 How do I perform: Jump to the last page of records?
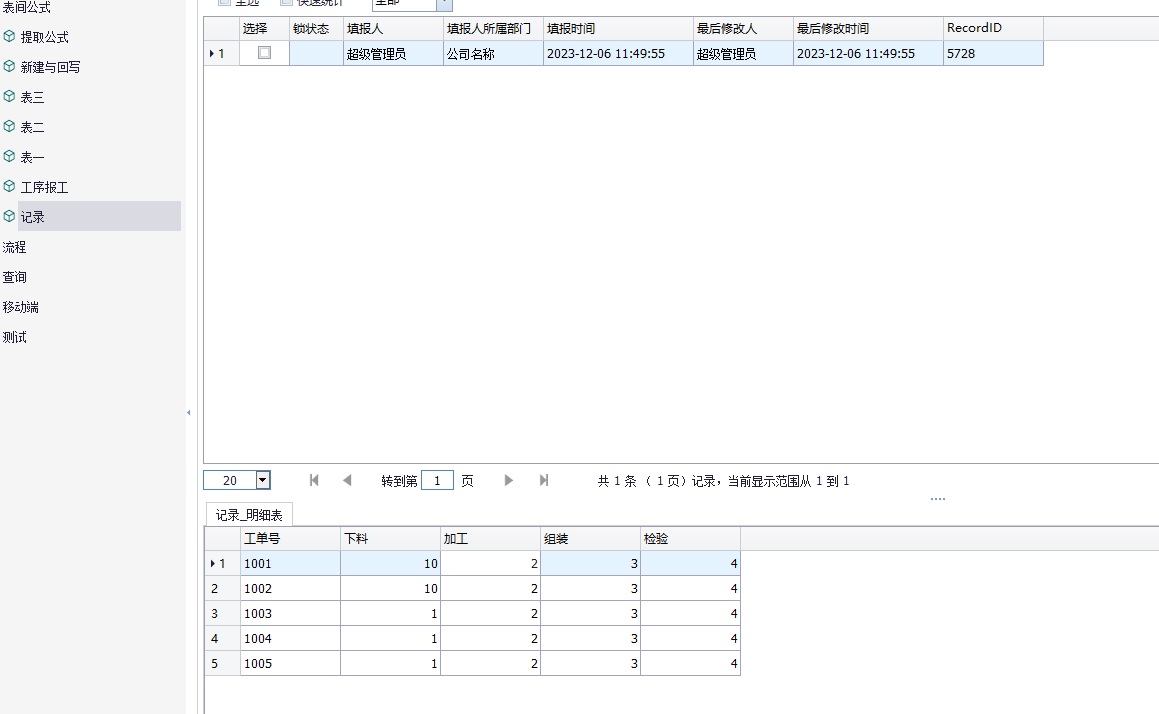pos(544,480)
